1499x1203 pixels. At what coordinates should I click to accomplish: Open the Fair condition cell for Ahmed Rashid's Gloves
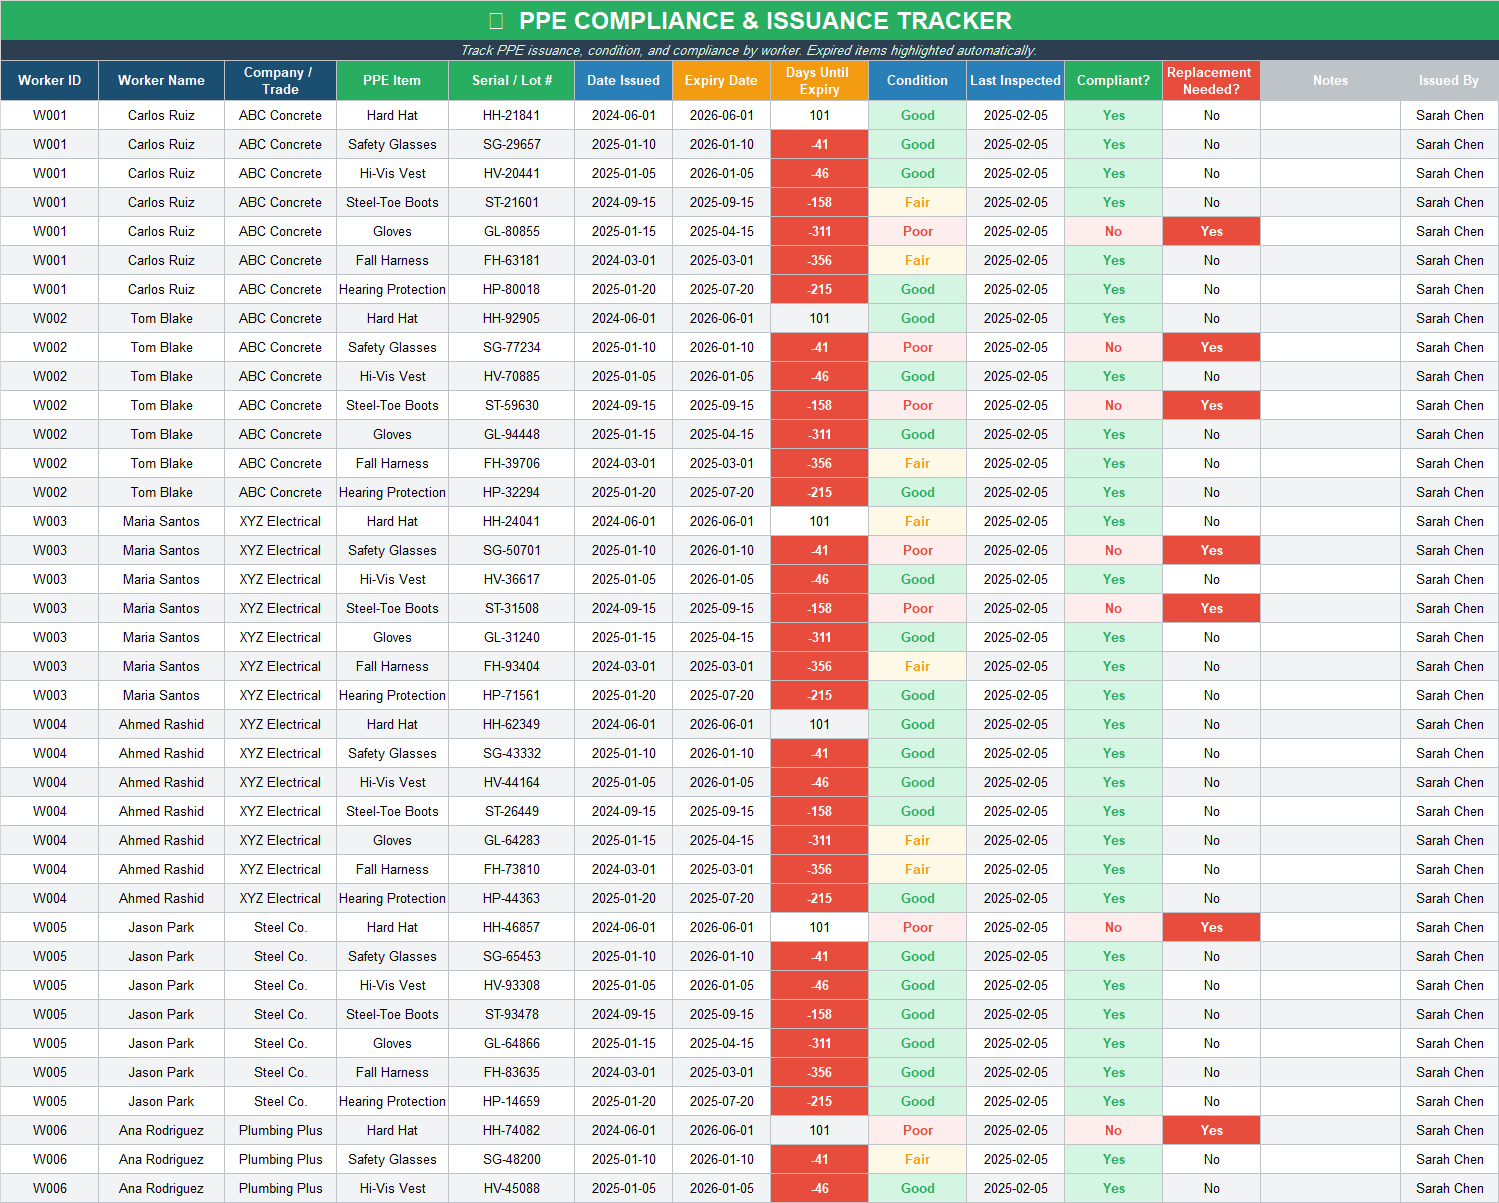coord(916,840)
